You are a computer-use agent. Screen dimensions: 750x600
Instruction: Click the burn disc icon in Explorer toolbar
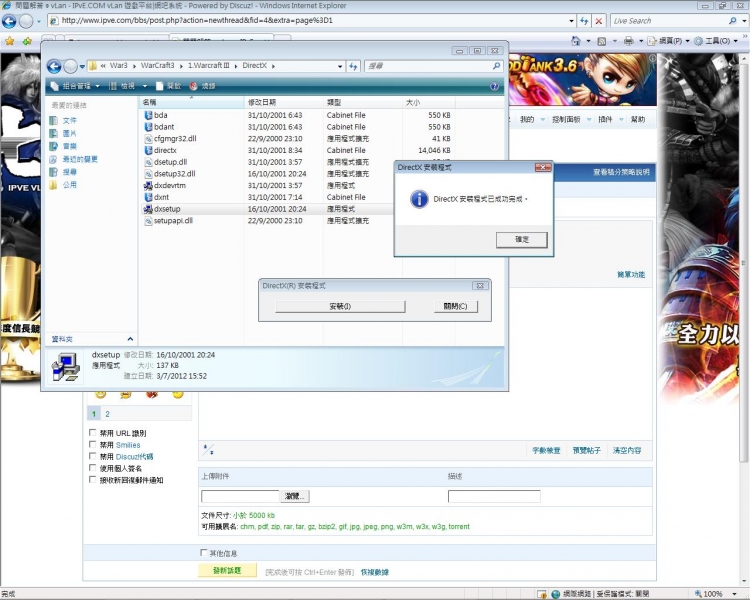(x=194, y=87)
